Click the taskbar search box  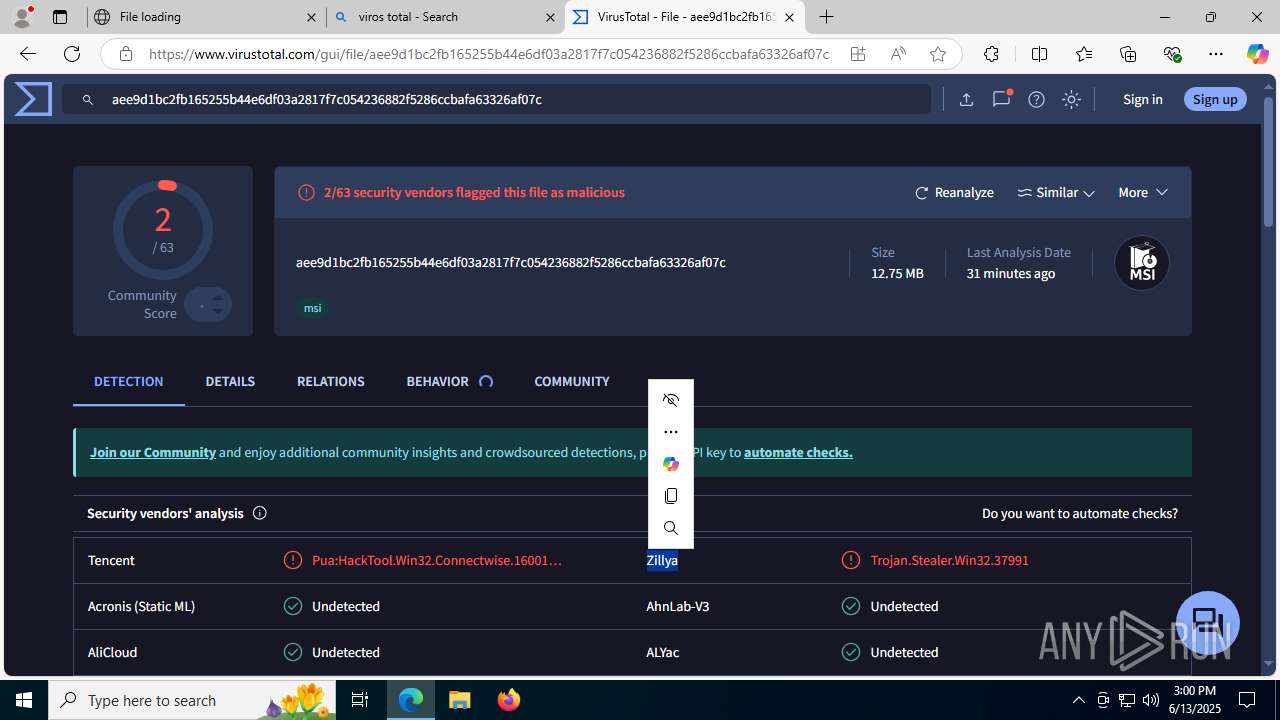coord(192,700)
